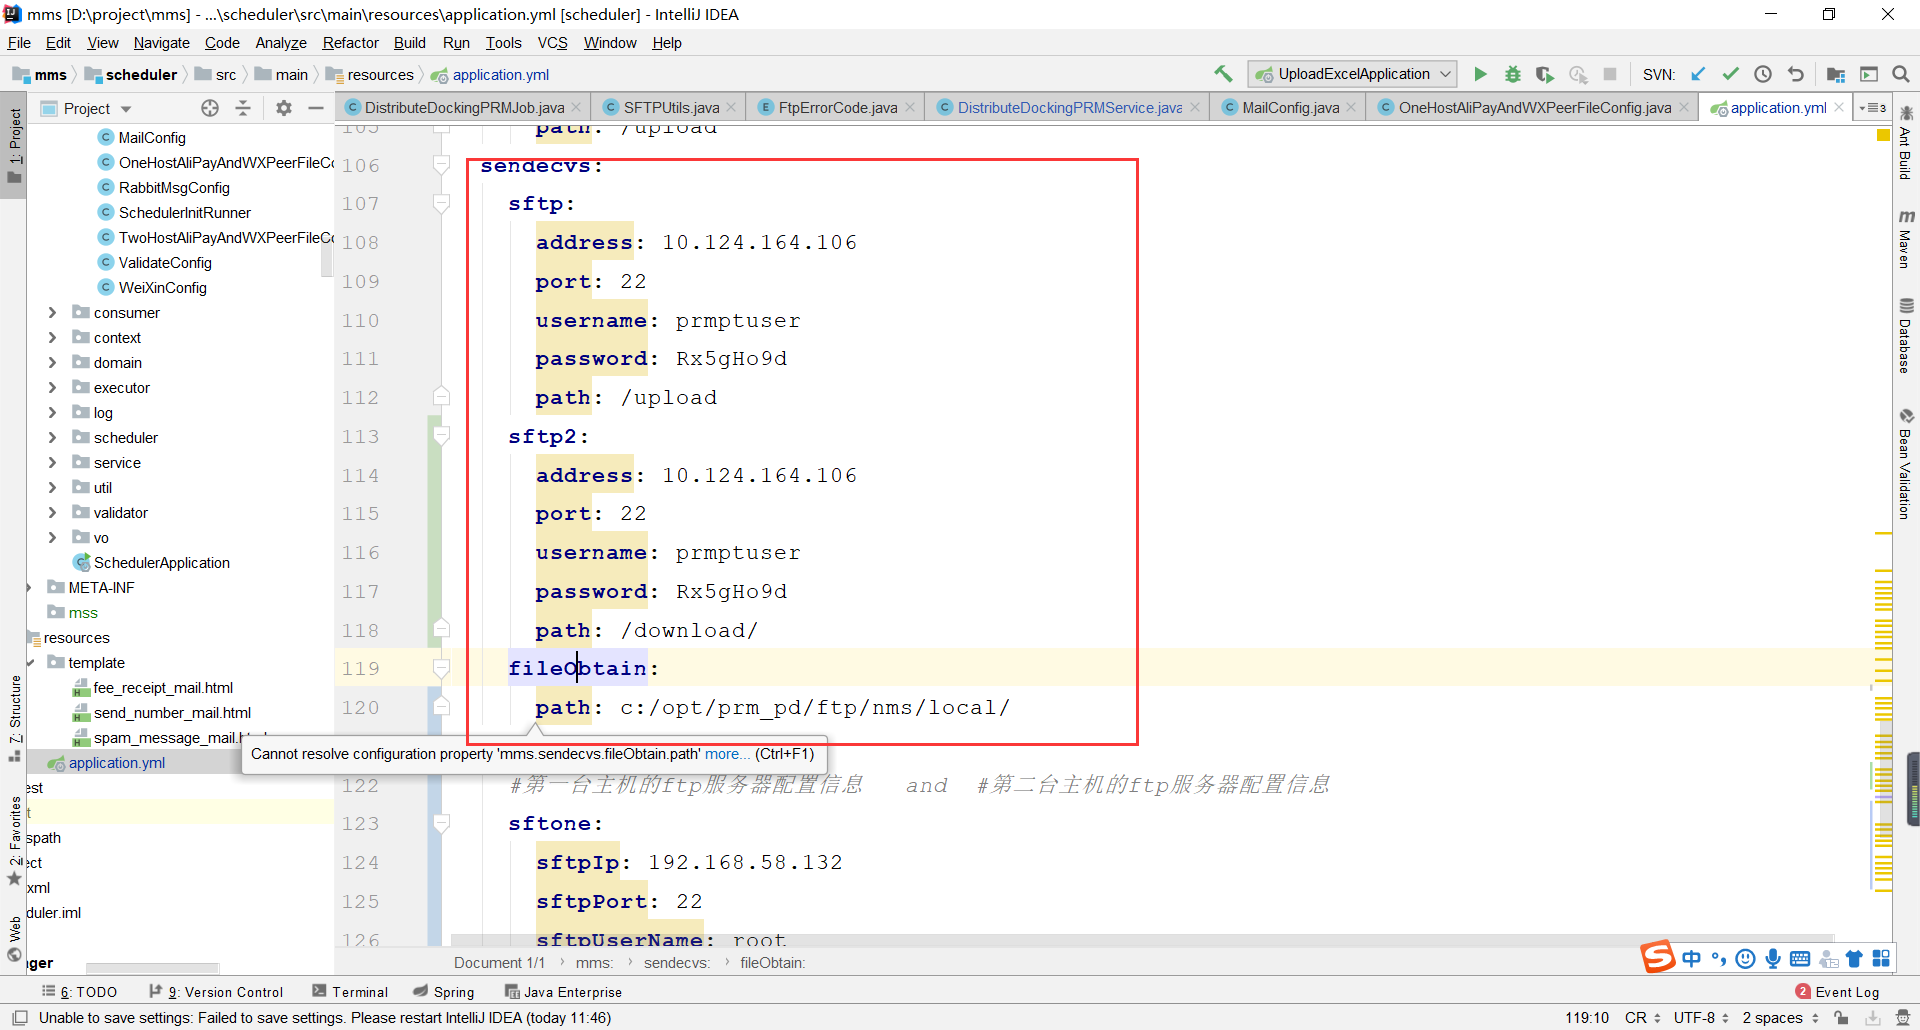1920x1030 pixels.
Task: Run UploadExcelApplication with the green play icon
Action: [1480, 74]
